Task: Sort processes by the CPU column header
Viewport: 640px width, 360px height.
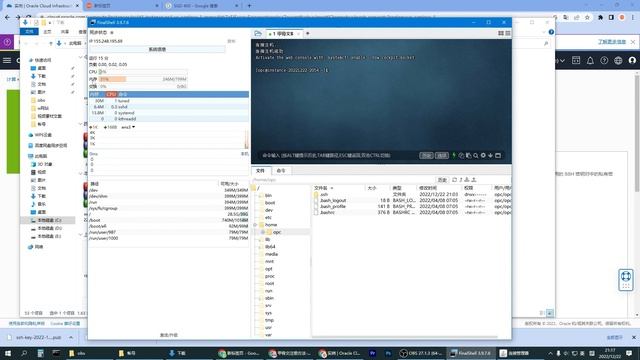Action: click(111, 94)
